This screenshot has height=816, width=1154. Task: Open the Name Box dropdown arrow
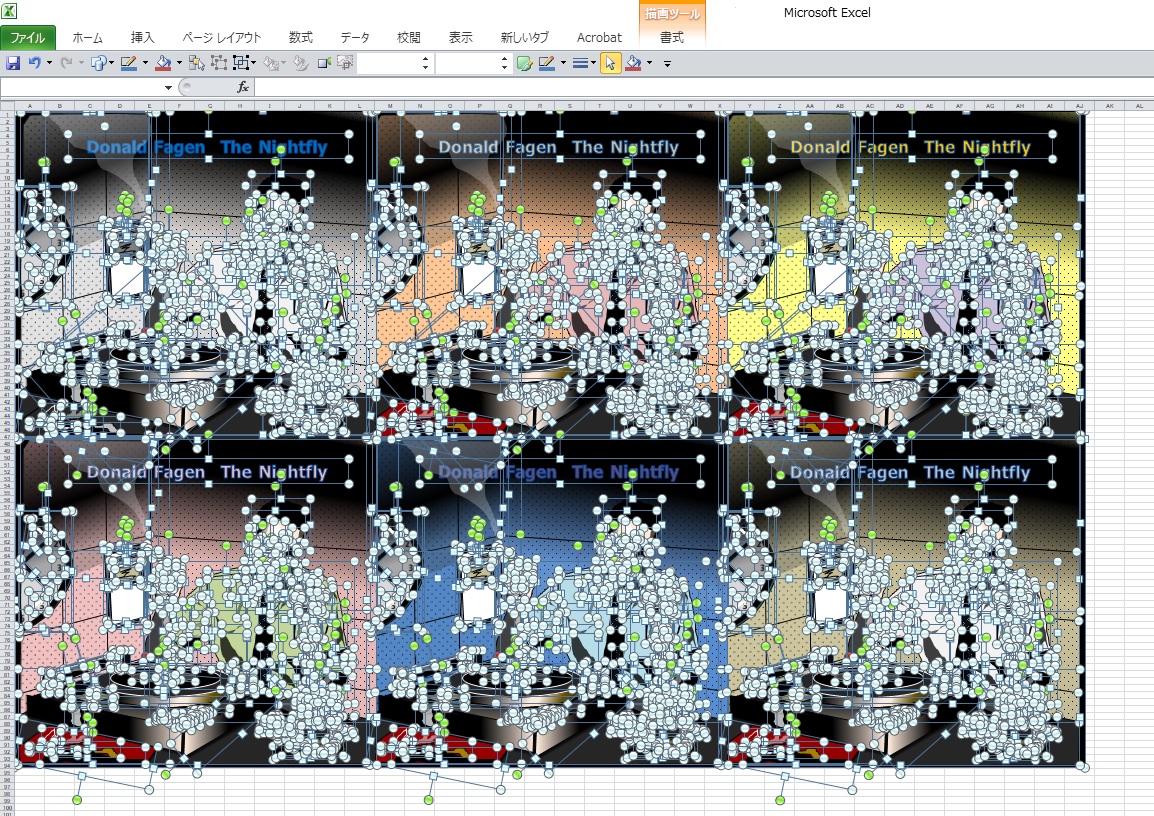point(169,88)
